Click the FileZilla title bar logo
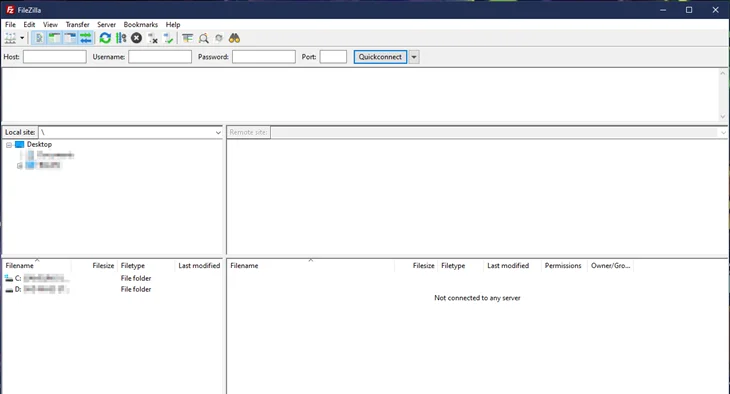The image size is (730, 394). (x=10, y=10)
